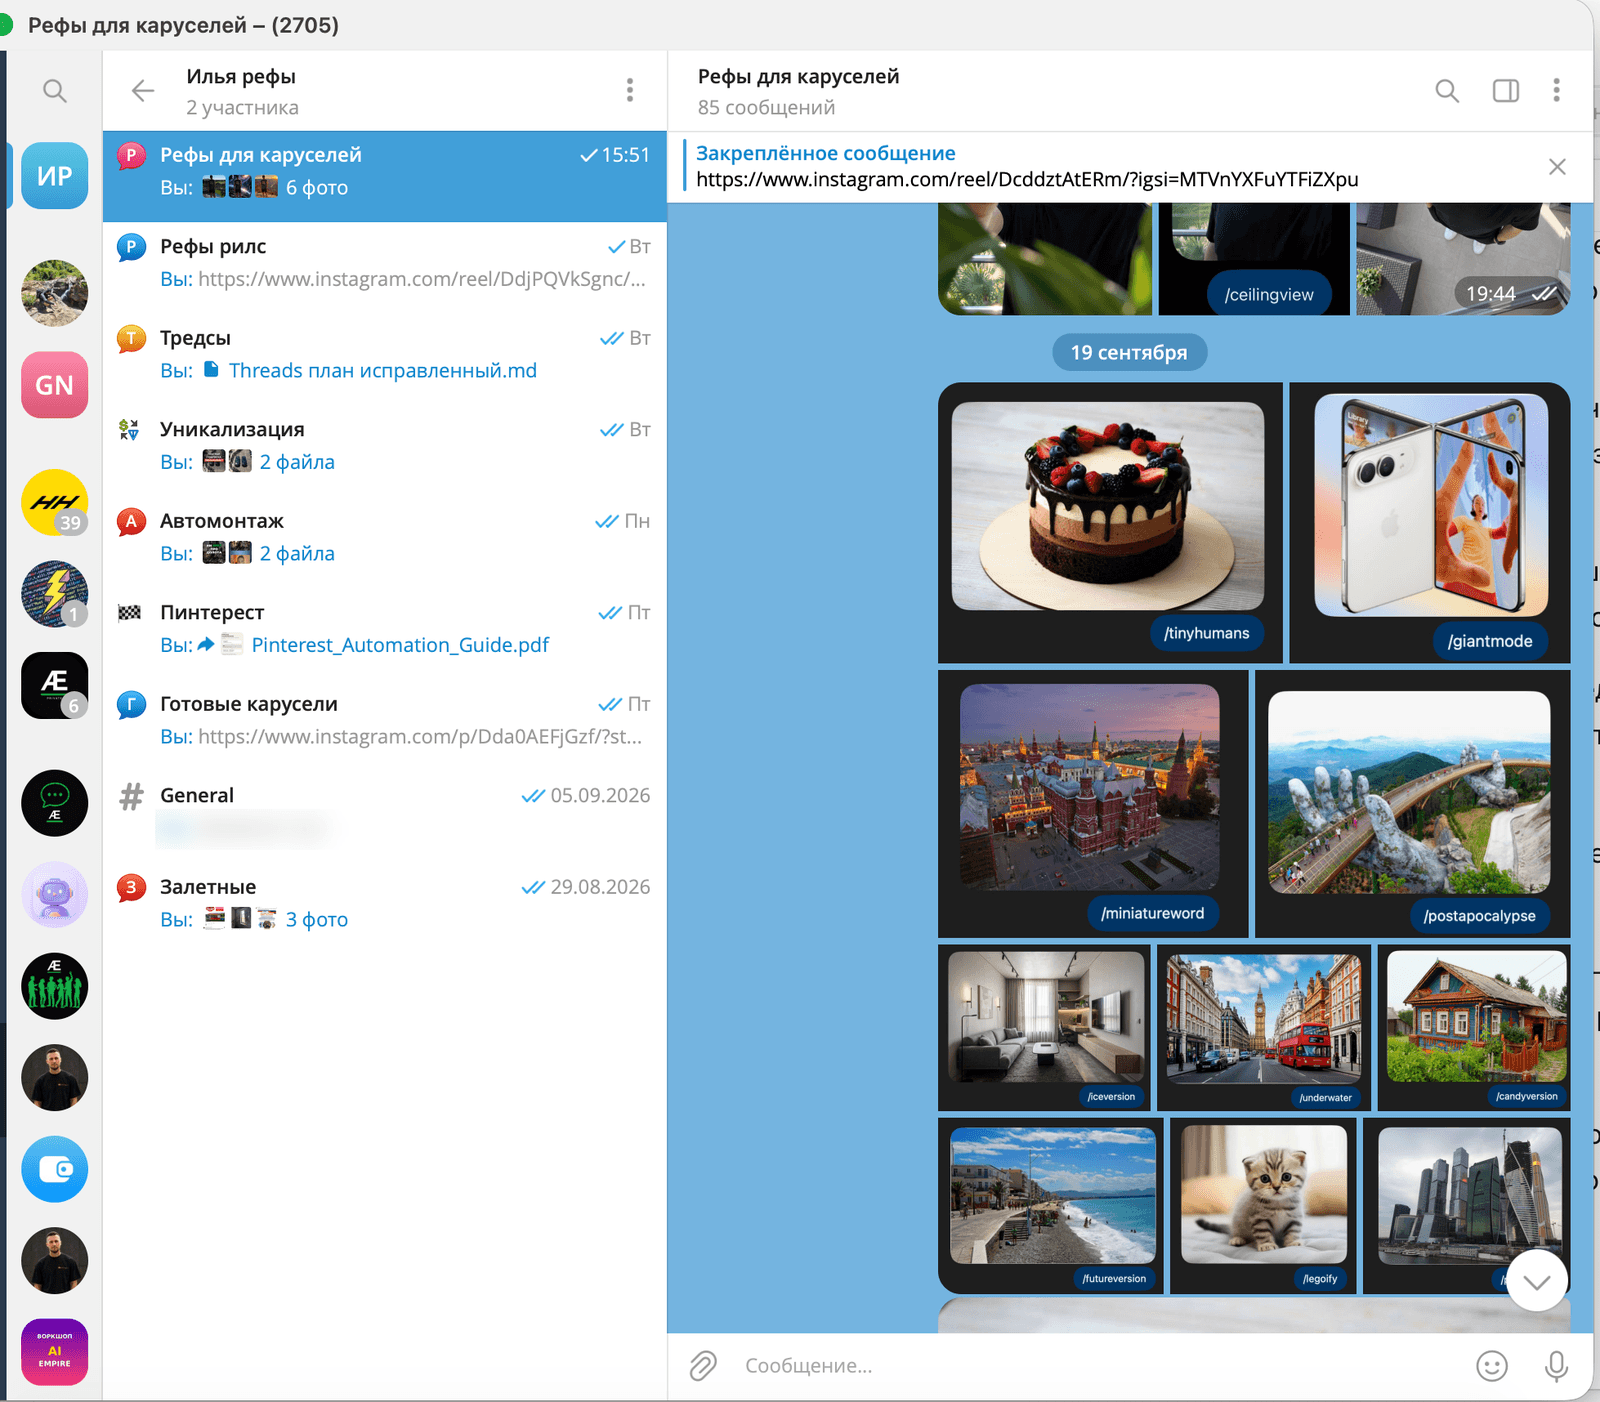Open the Æ chat with 6 unread

55,686
